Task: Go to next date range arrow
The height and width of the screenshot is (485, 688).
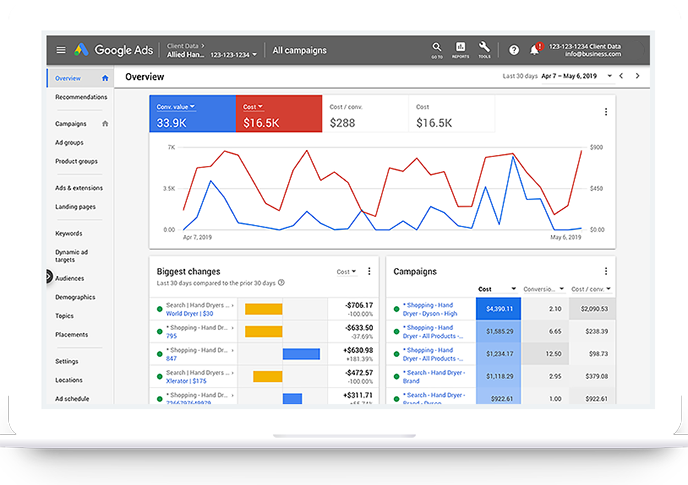Action: point(638,76)
